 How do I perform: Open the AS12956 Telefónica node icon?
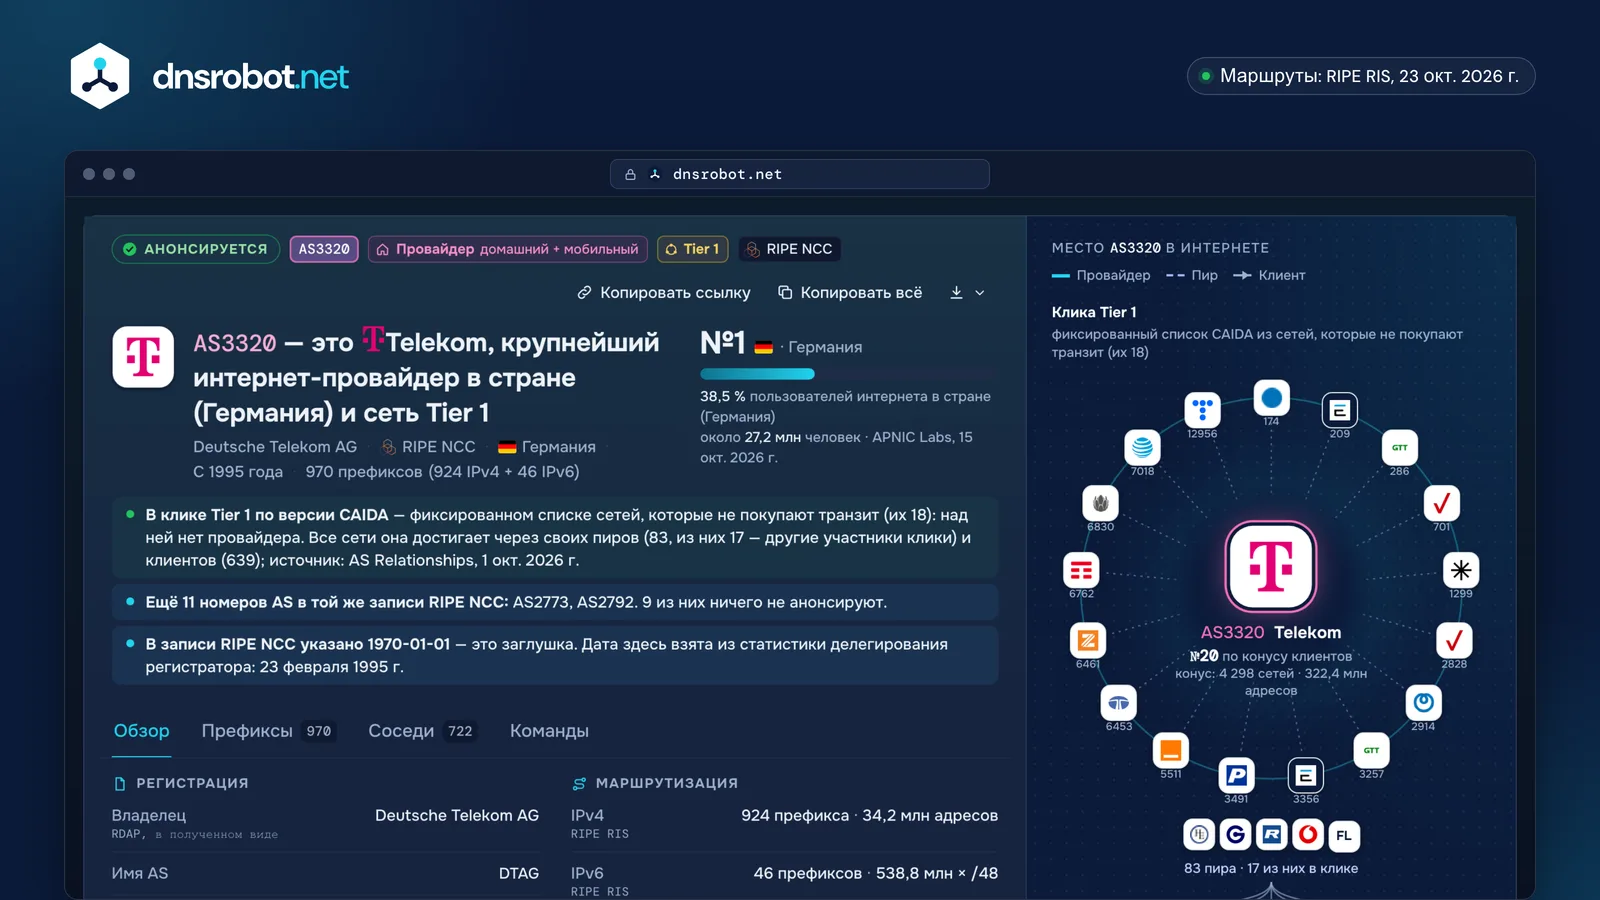point(1202,410)
